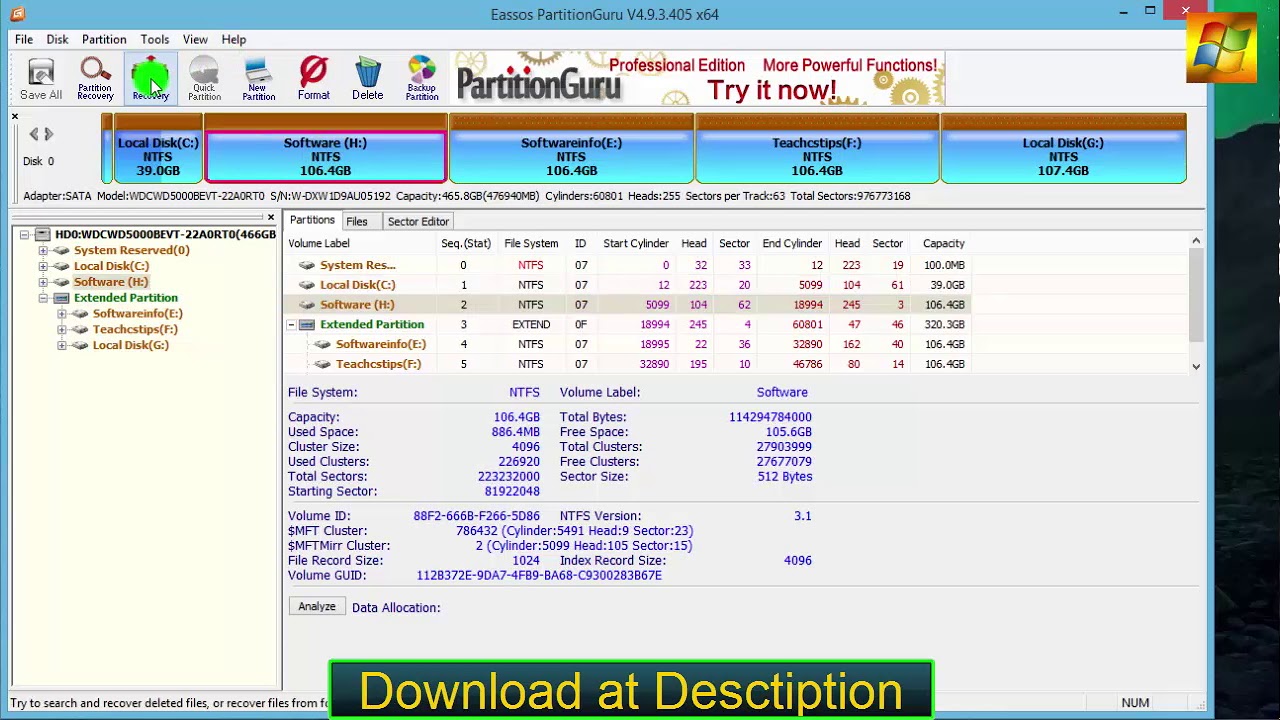The height and width of the screenshot is (720, 1280).
Task: Select Softwareinfo(E:) row in partition table
Action: (627, 344)
